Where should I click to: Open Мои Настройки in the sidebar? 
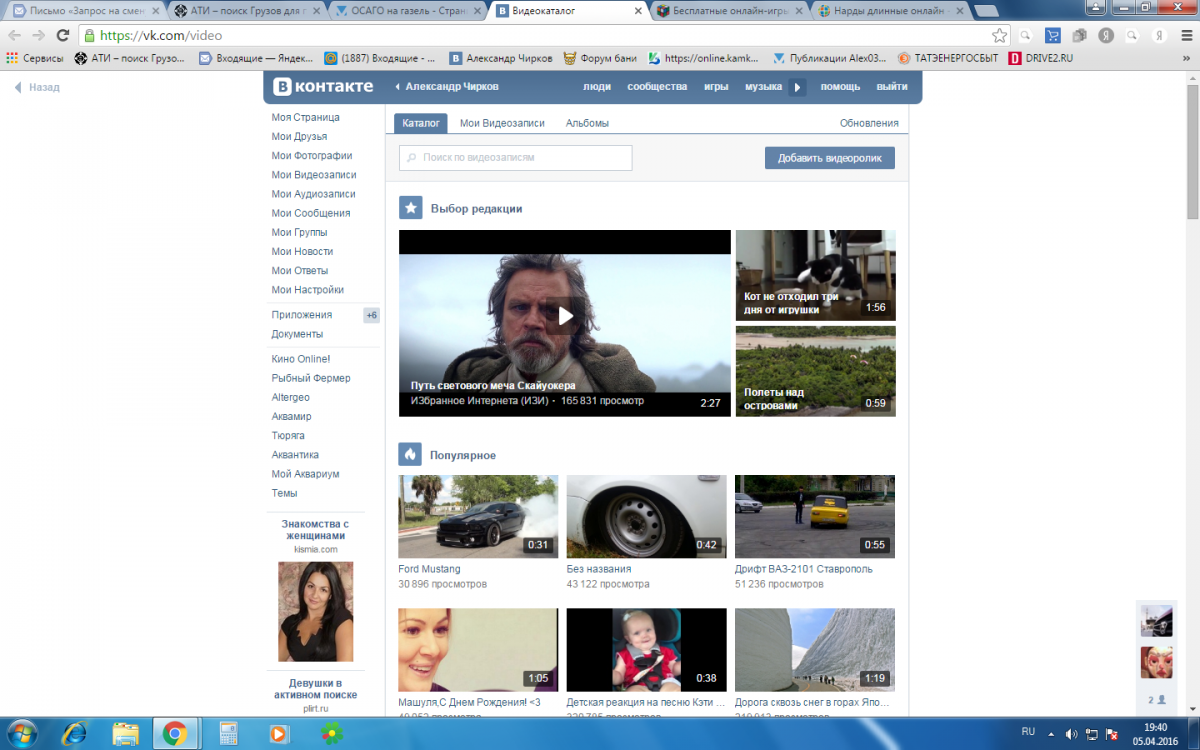point(307,290)
